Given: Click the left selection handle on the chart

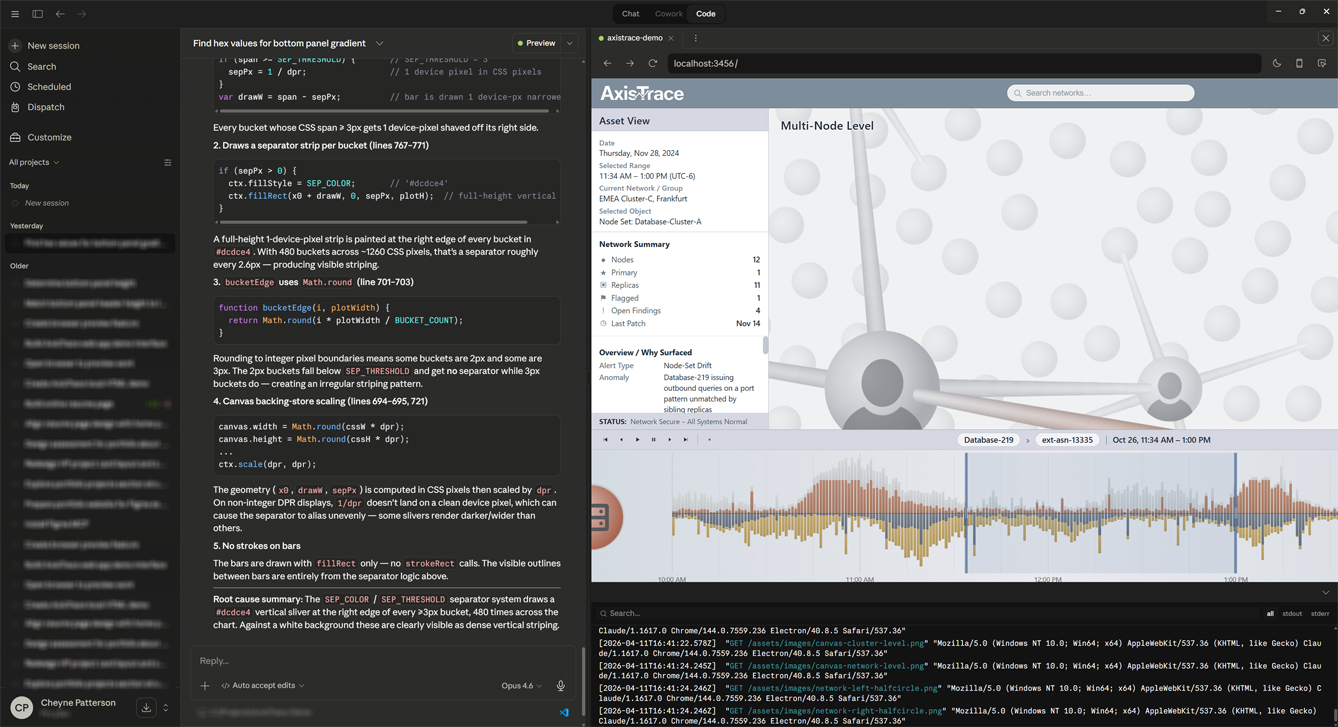Looking at the screenshot, I should (966, 513).
